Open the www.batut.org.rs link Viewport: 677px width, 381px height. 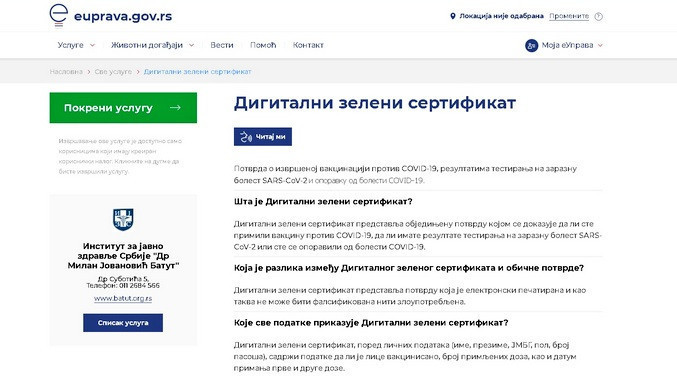point(123,298)
